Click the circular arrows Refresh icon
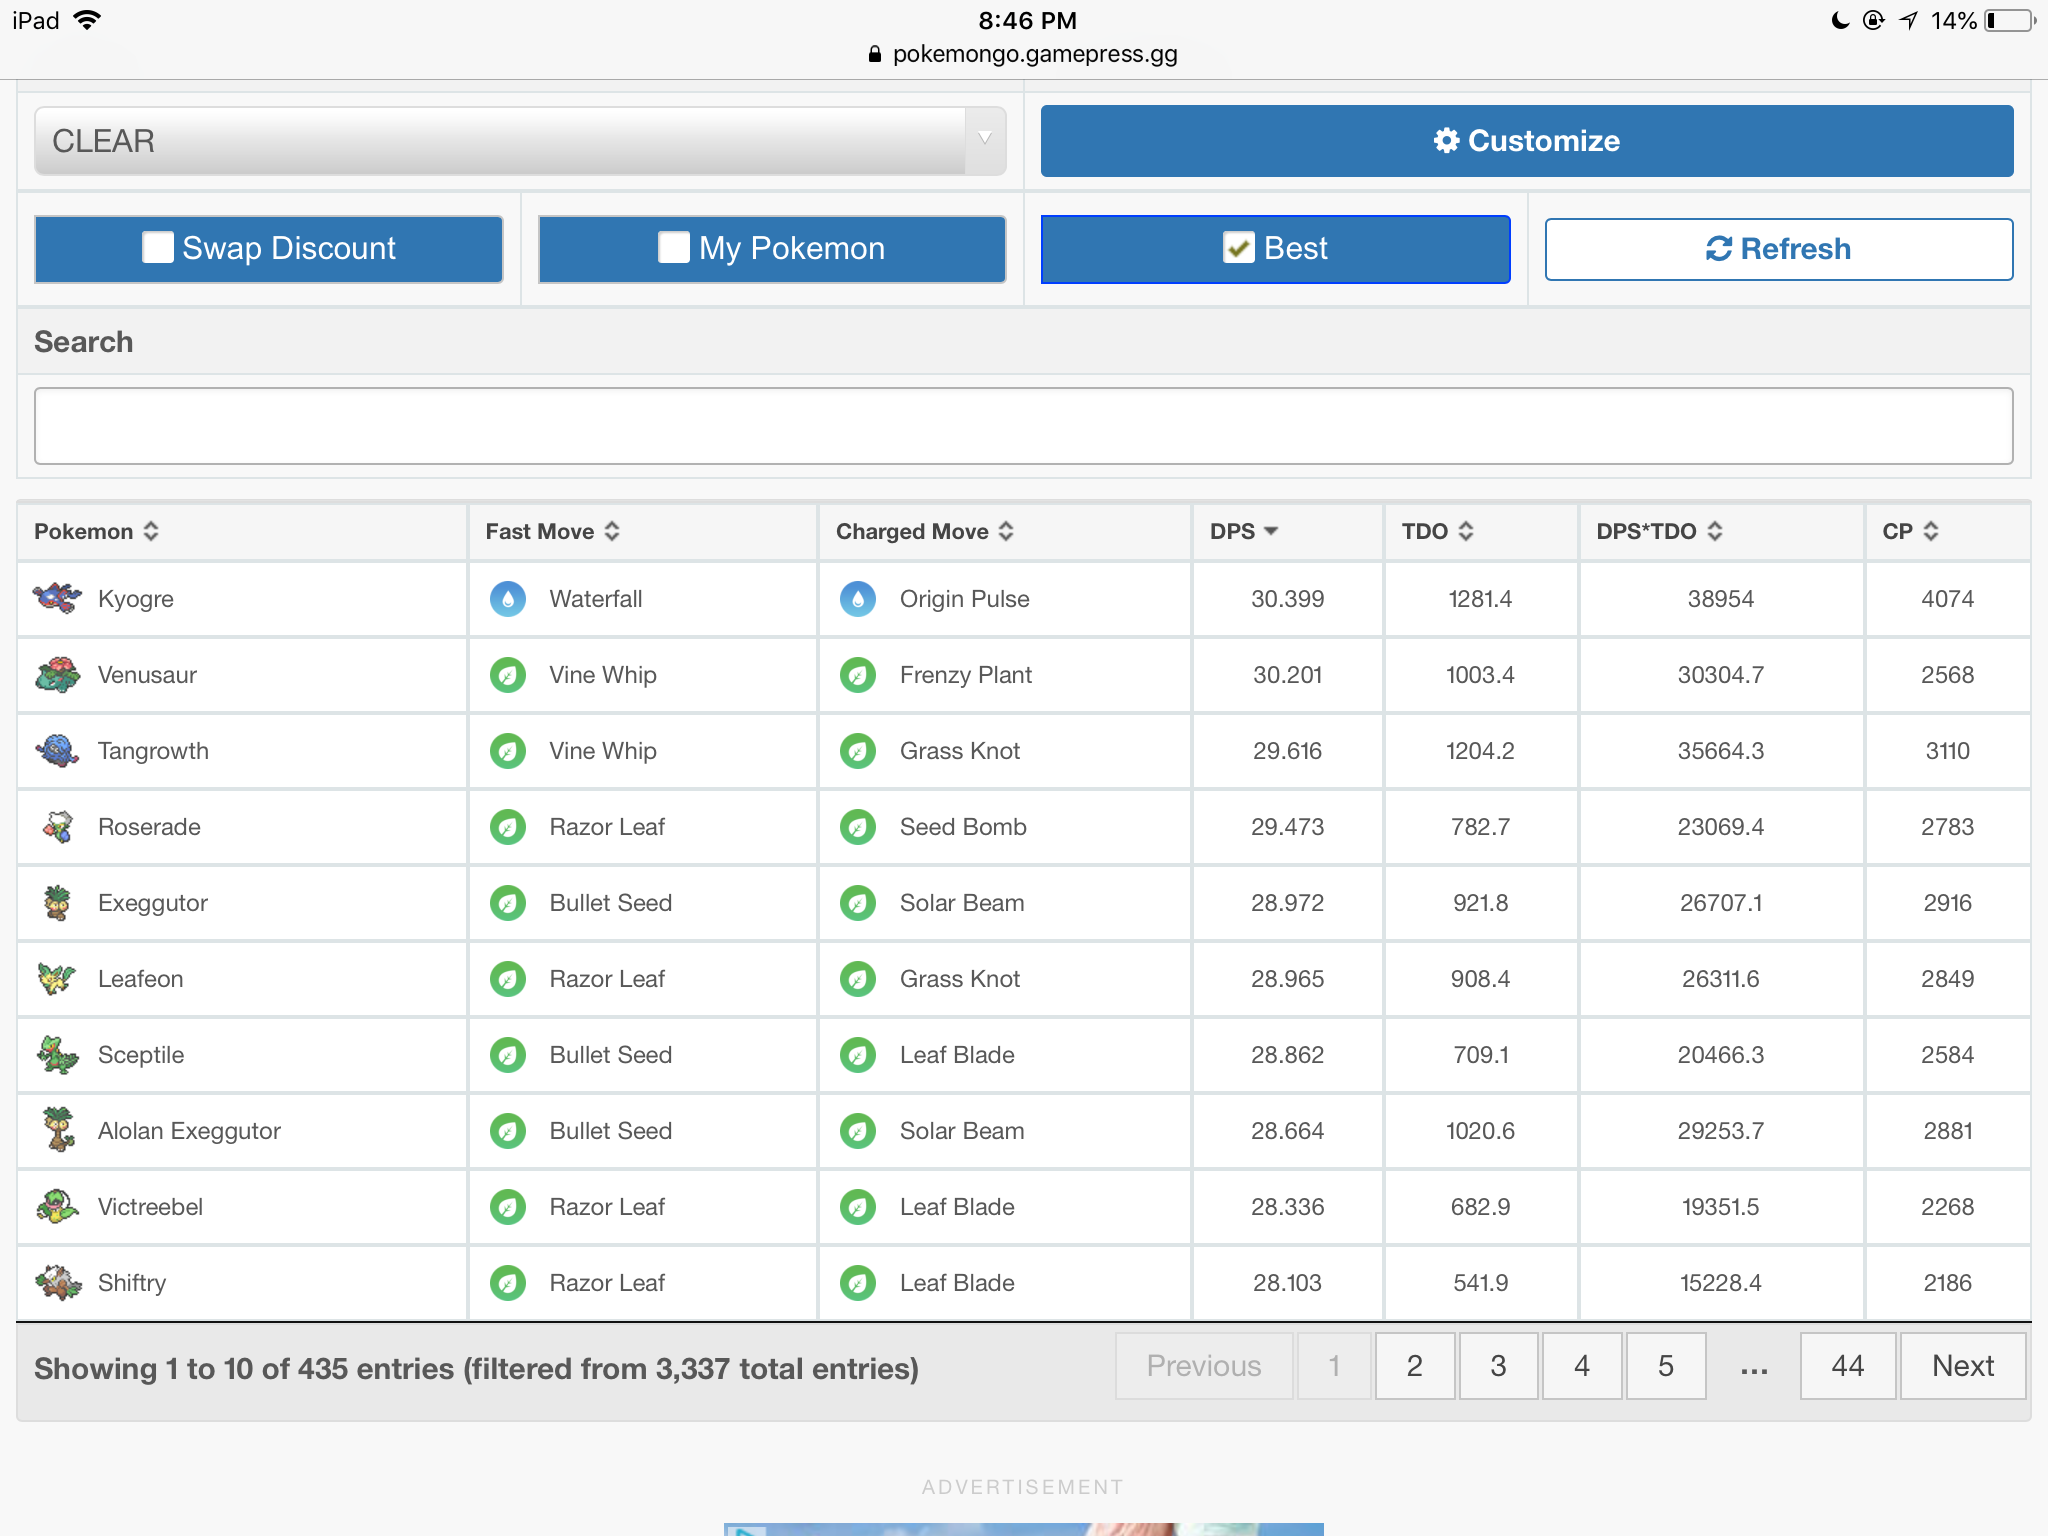Screen dimensions: 2048x1536 (1718, 248)
